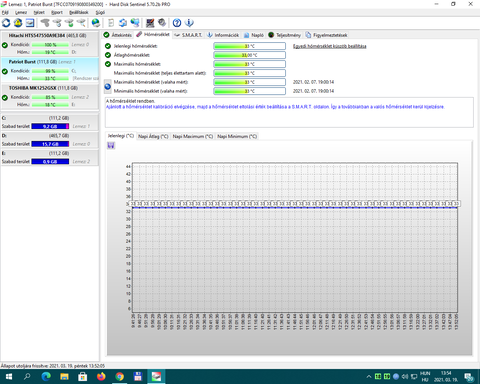Click the network computers toolbar icon
The width and height of the screenshot is (480, 384).
tap(135, 23)
